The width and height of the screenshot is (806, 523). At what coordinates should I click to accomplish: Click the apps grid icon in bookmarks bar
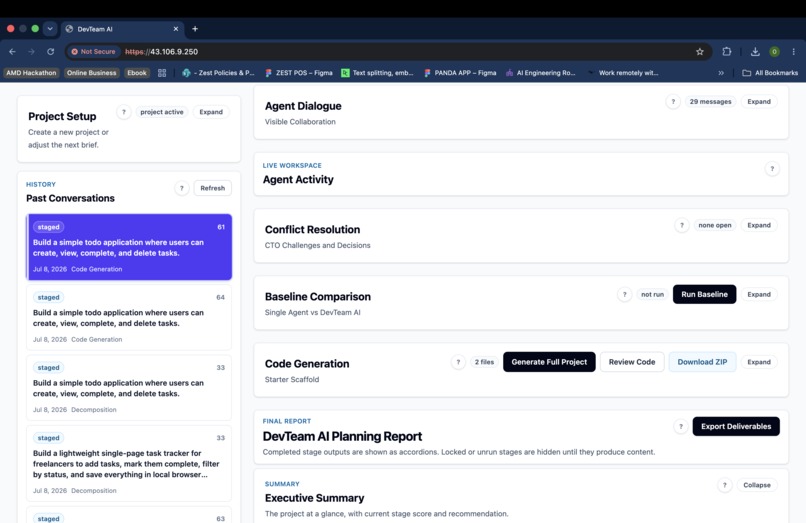(x=162, y=73)
